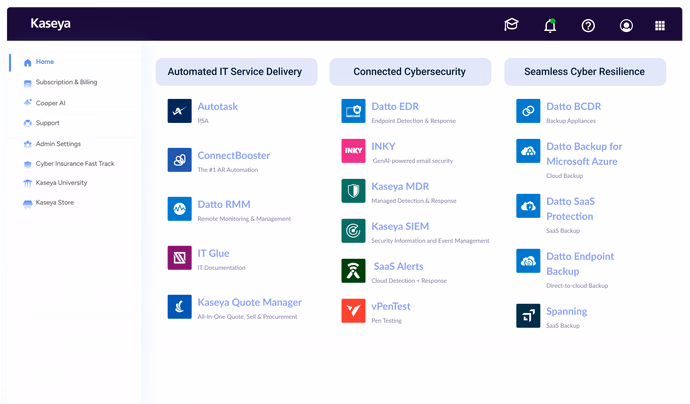
Task: Open the ConnectBooster link
Action: point(234,155)
